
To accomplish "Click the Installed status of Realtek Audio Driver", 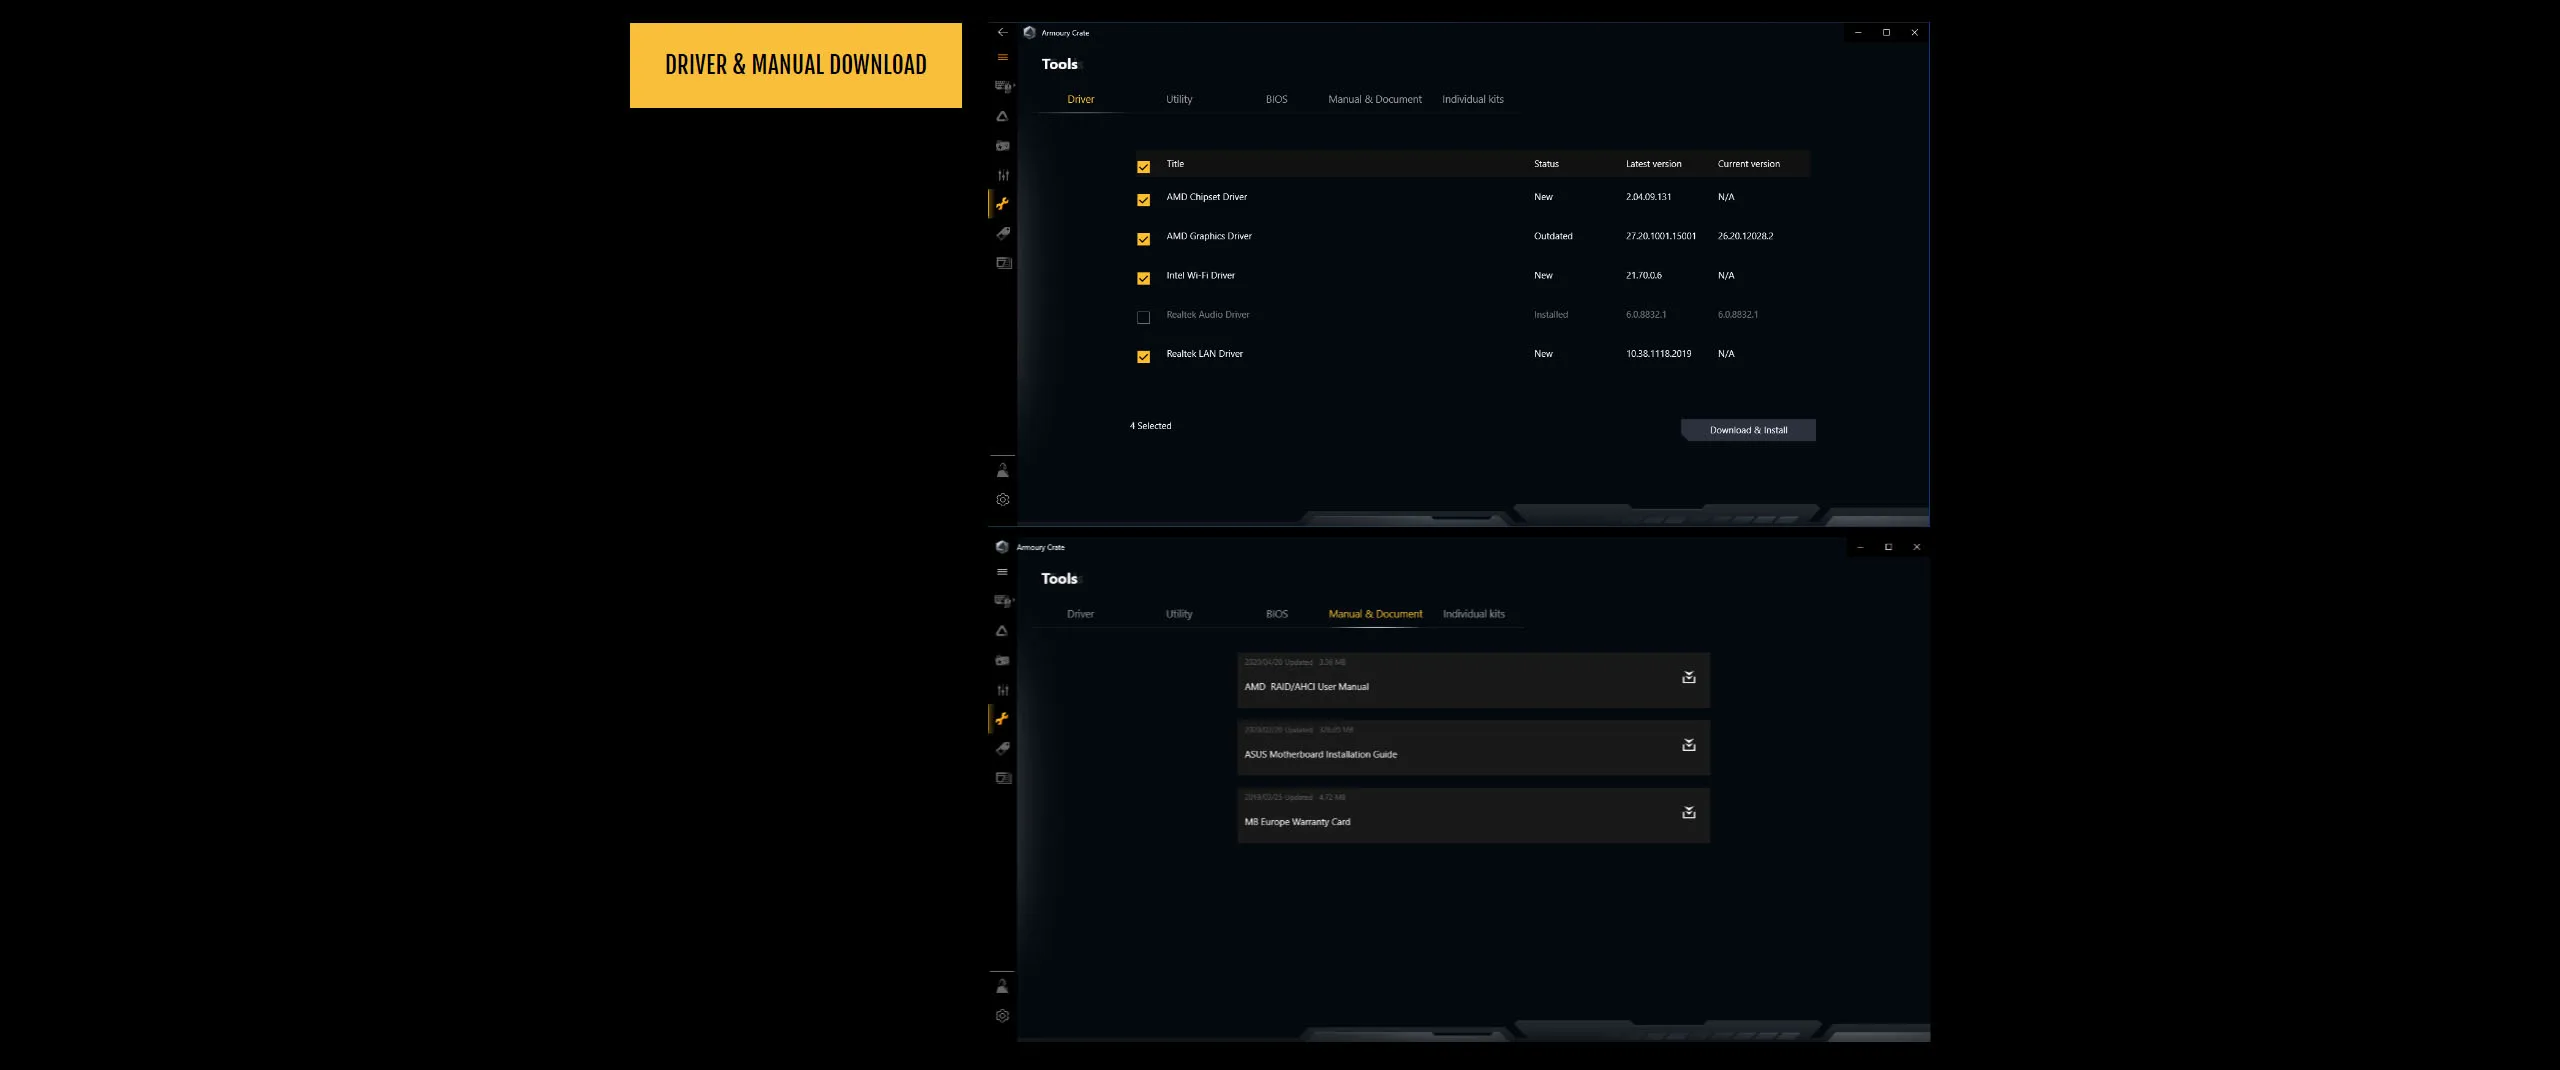I will (x=1551, y=314).
